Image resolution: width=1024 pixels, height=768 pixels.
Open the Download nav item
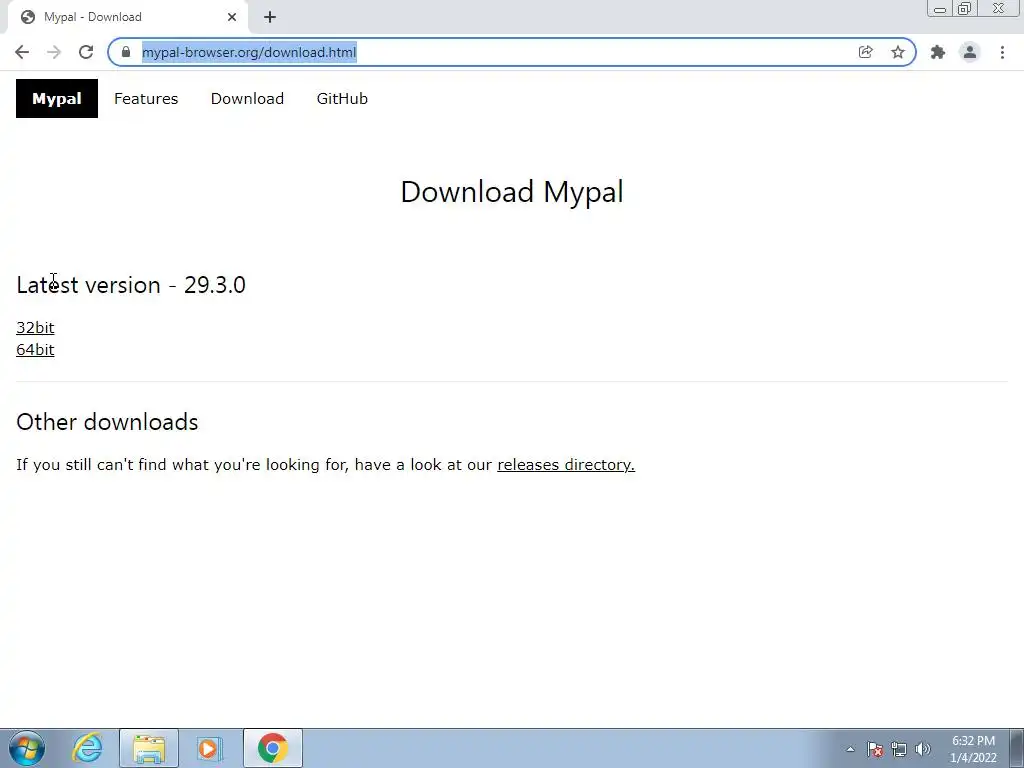click(x=248, y=99)
